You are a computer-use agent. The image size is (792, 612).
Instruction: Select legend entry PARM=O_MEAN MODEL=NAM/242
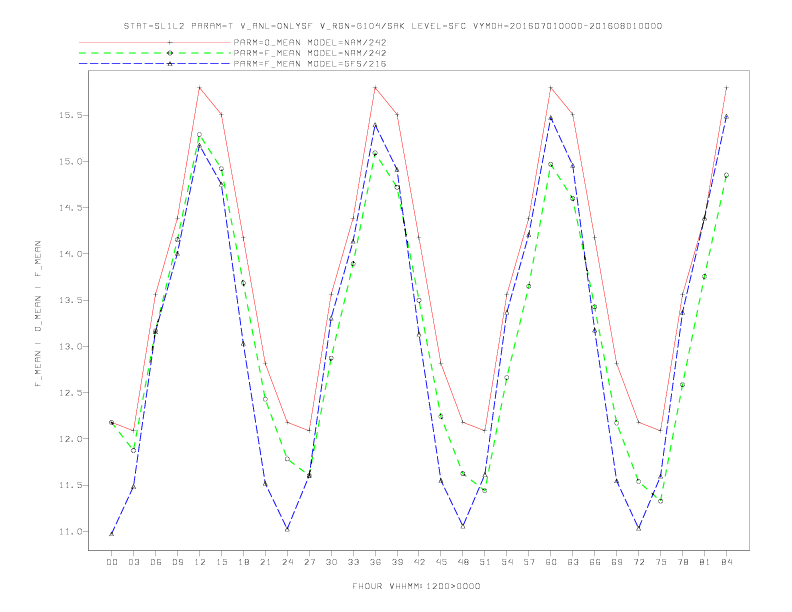point(310,42)
